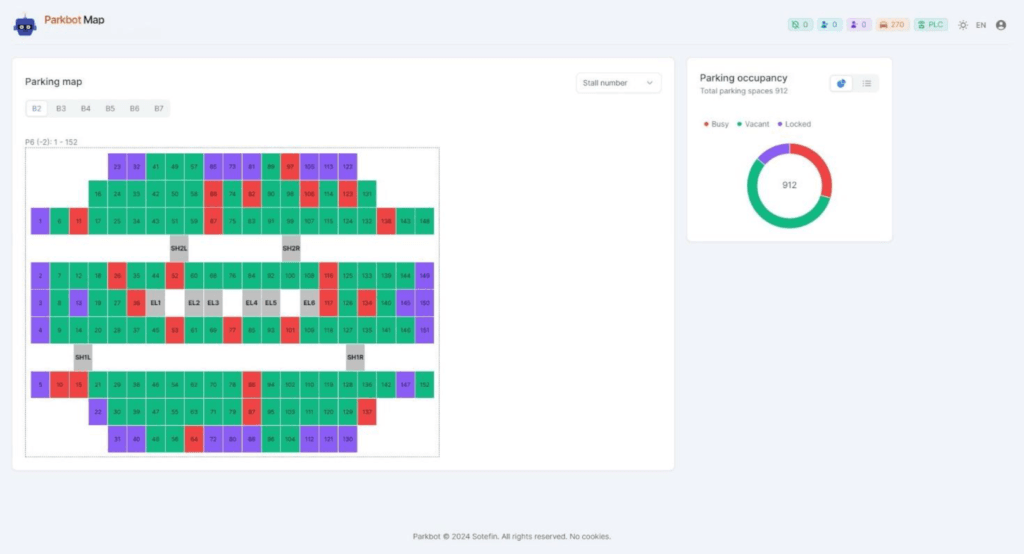Select busy stall 77

coord(232,330)
